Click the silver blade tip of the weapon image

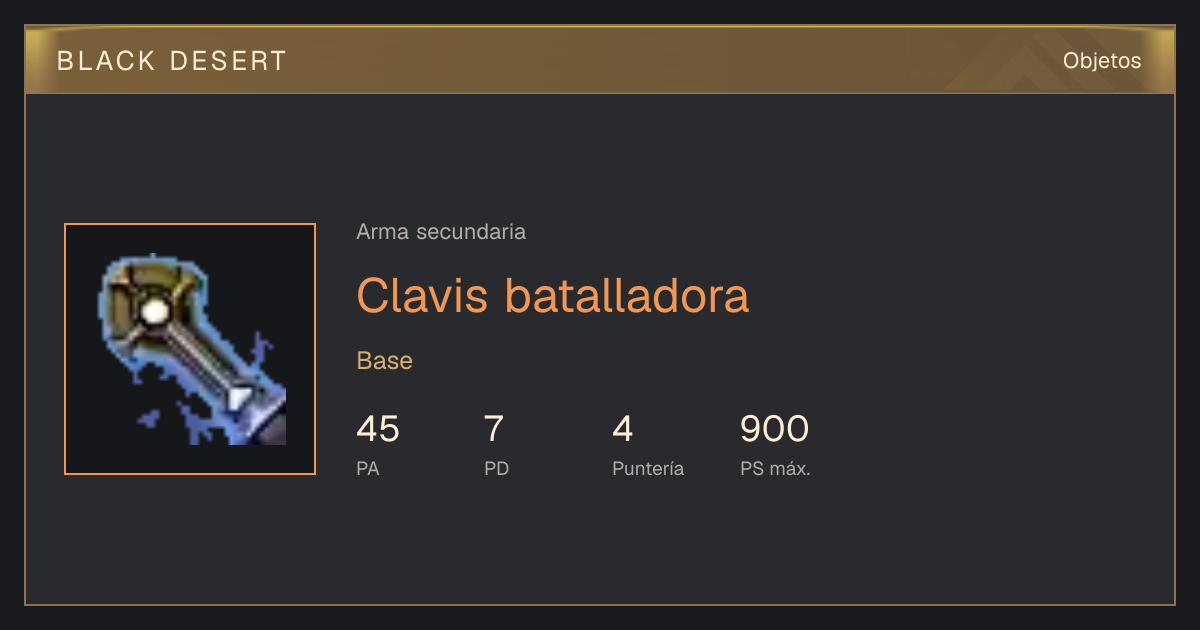coord(239,400)
